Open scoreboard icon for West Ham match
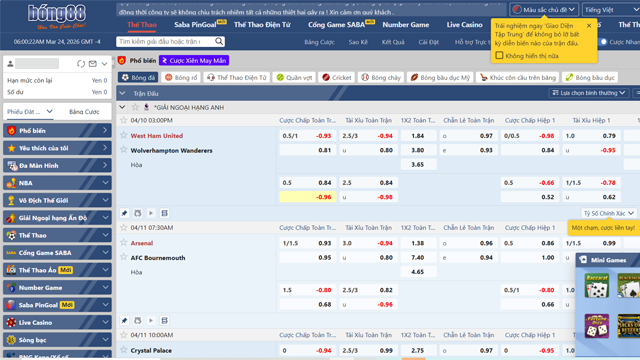 coord(164,213)
